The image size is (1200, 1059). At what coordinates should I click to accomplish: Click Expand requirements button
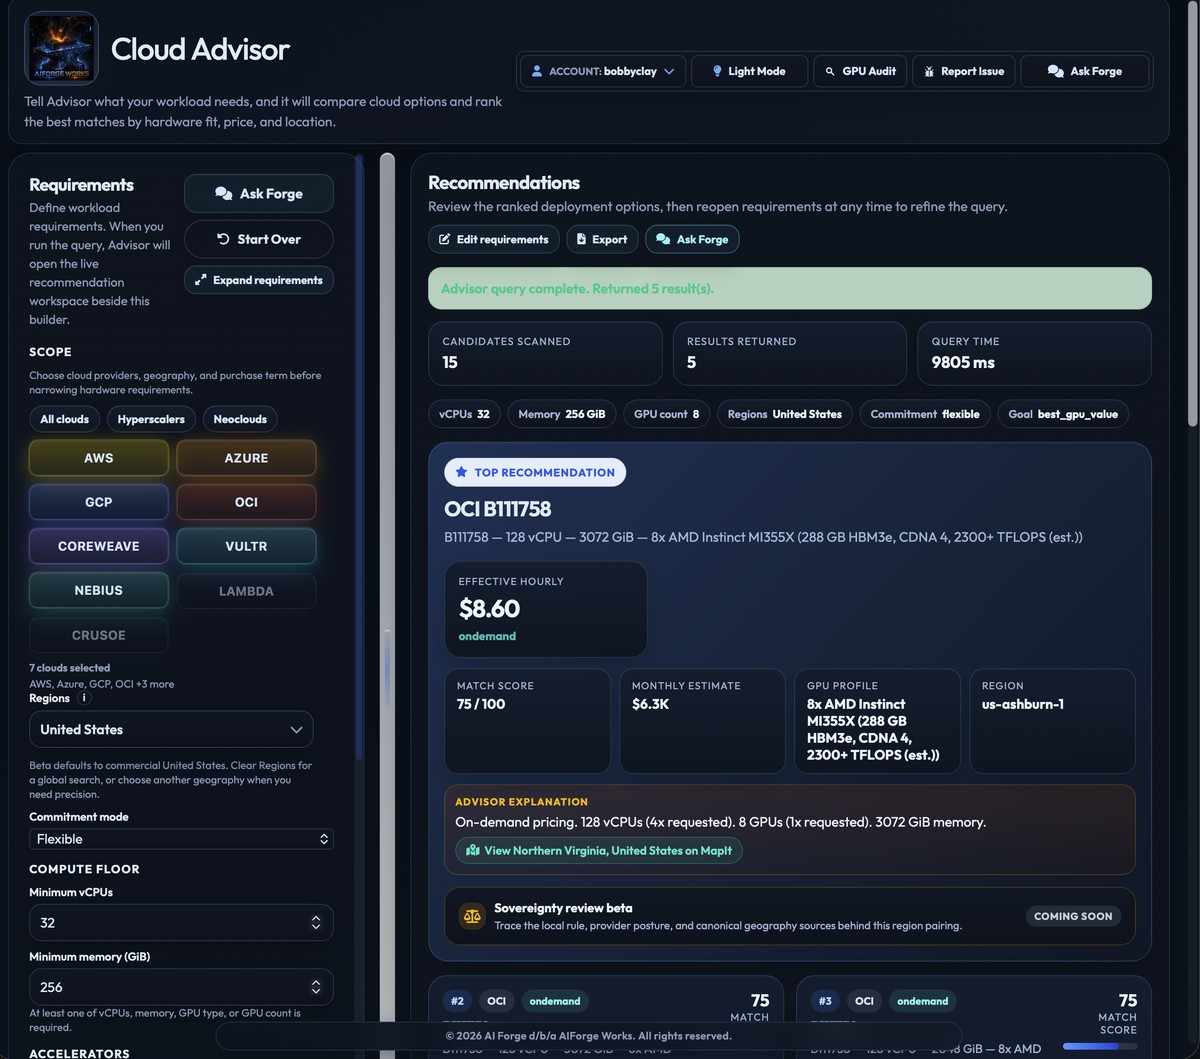(259, 280)
